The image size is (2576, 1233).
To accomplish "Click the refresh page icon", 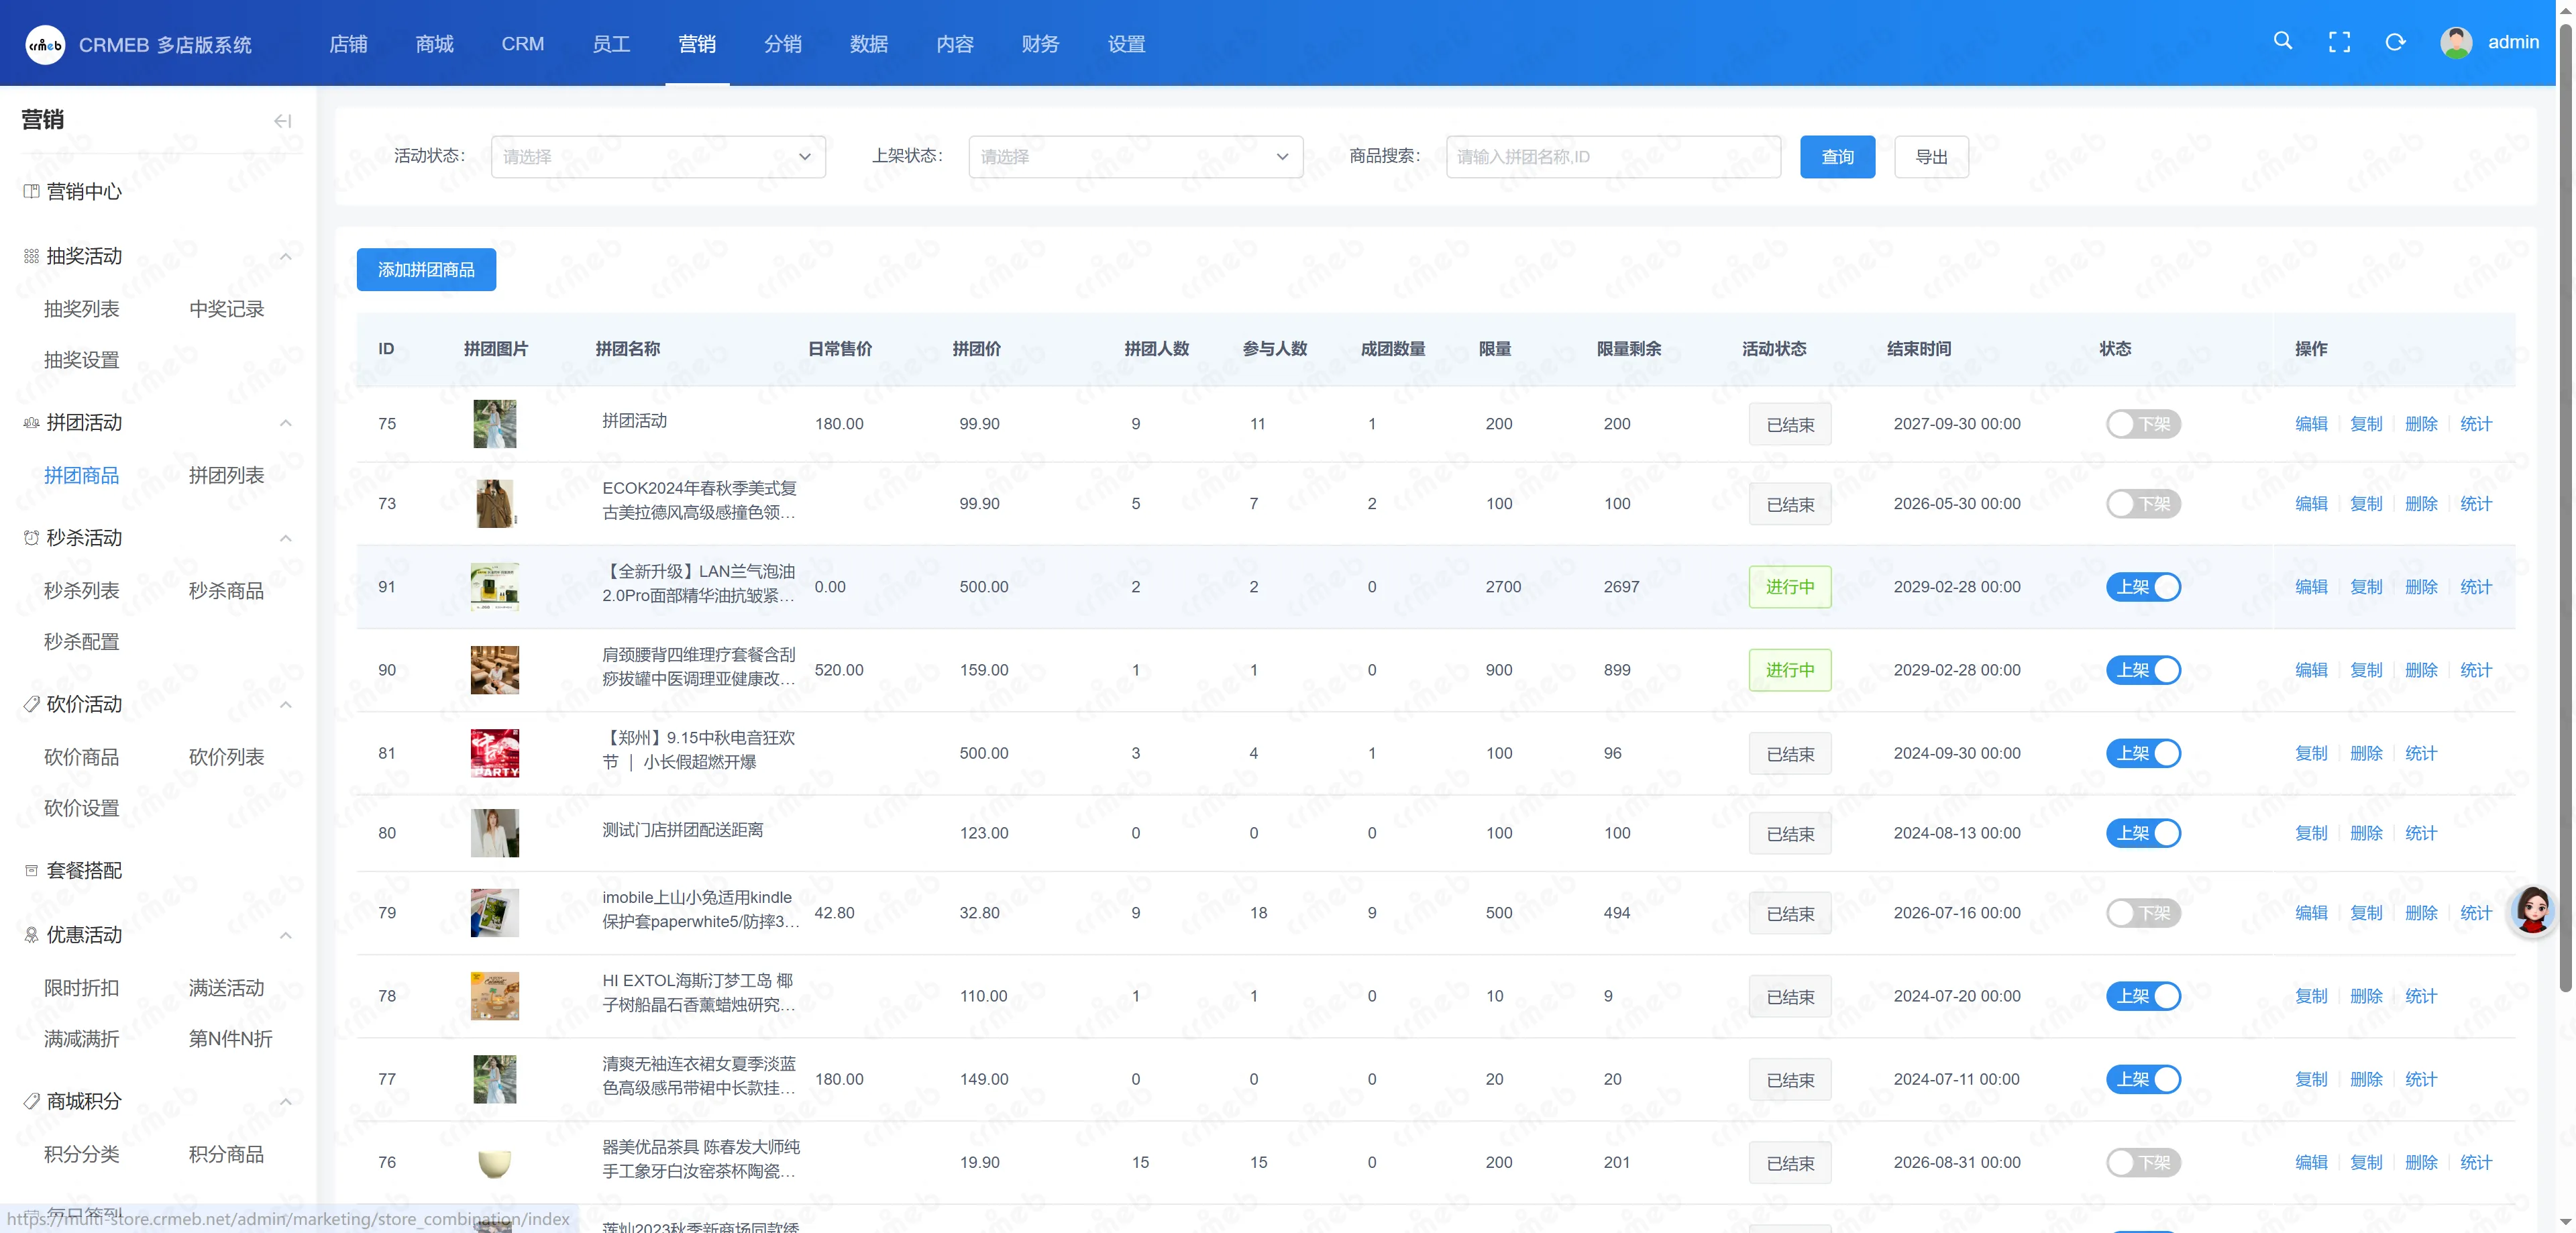I will pyautogui.click(x=2395, y=42).
